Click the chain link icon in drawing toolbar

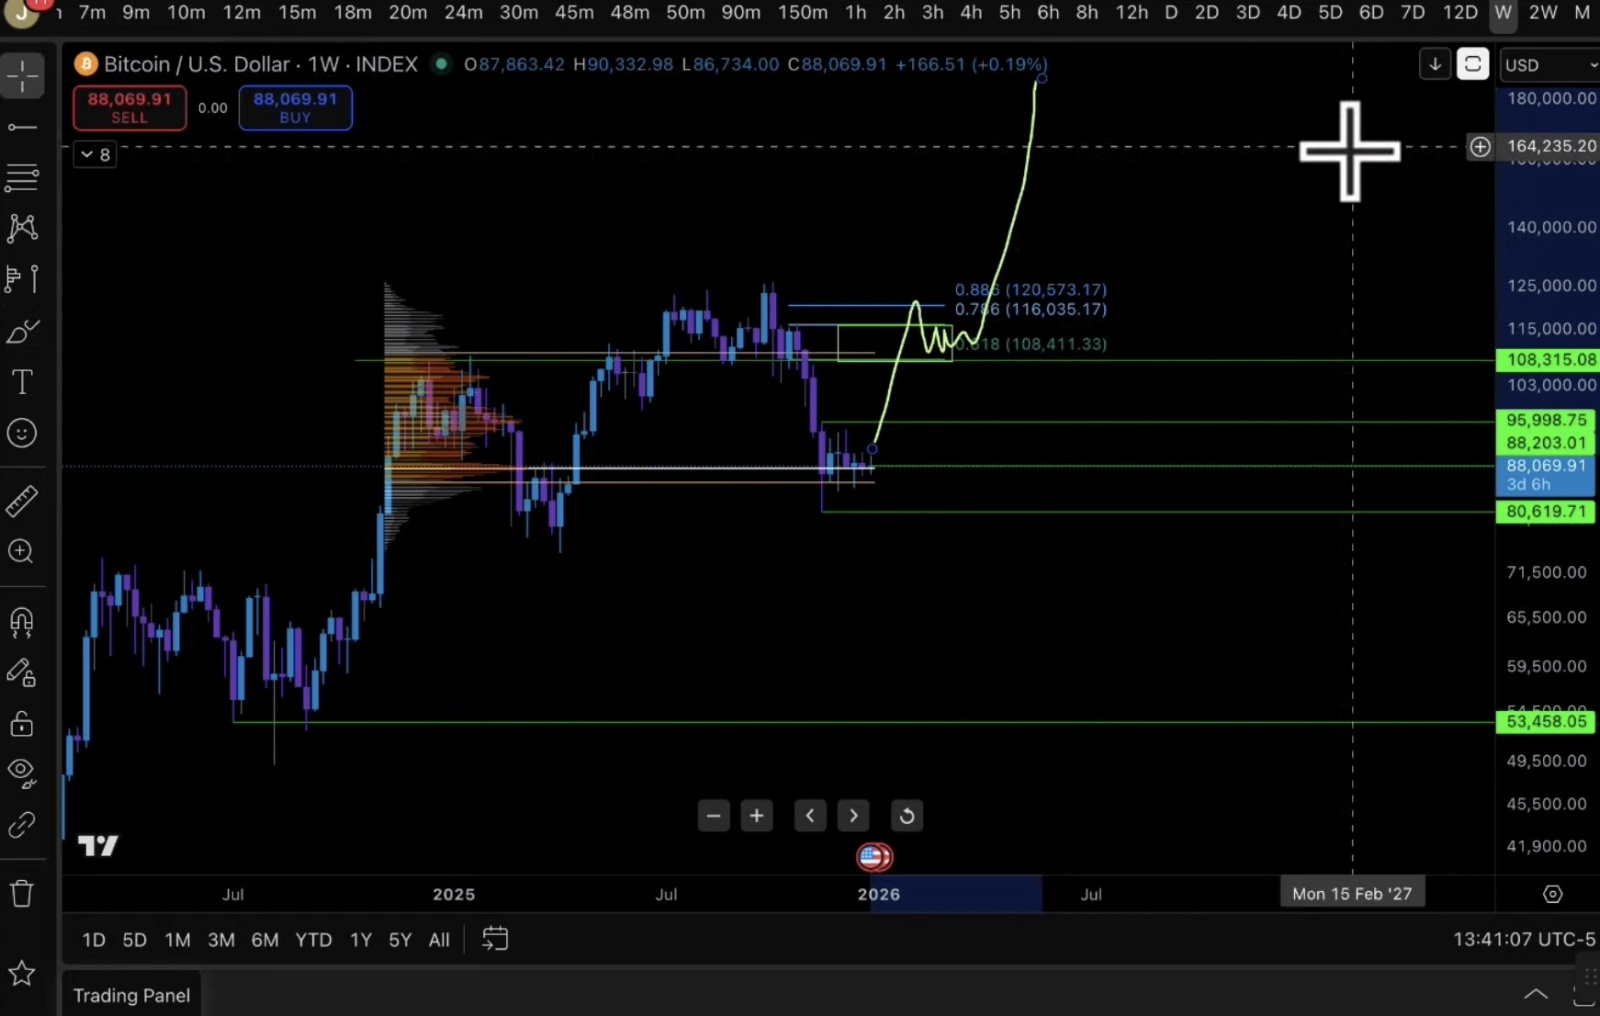tap(22, 824)
